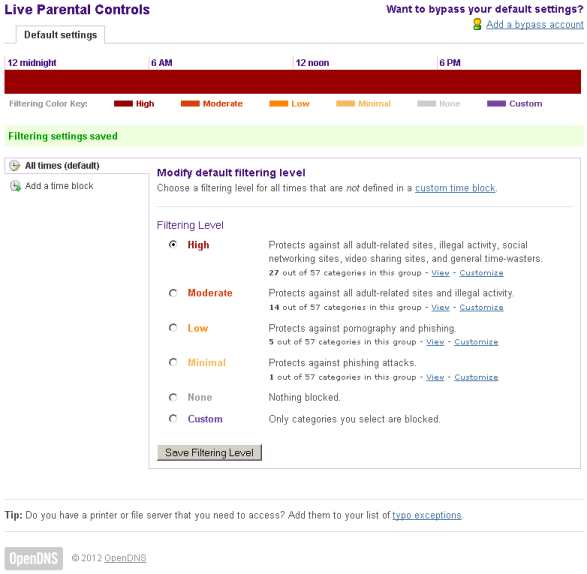Click the red timeline bar at noon

click(x=293, y=82)
